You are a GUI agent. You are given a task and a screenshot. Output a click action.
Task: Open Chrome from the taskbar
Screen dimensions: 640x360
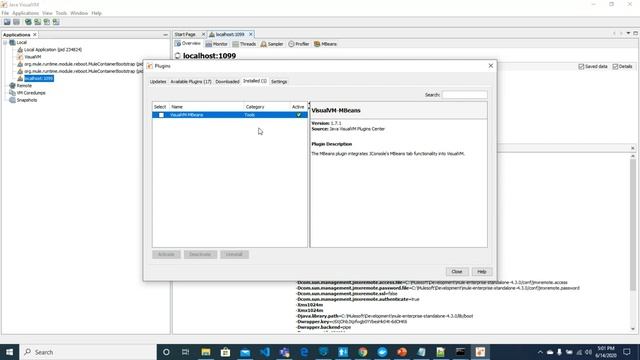[x=362, y=352]
